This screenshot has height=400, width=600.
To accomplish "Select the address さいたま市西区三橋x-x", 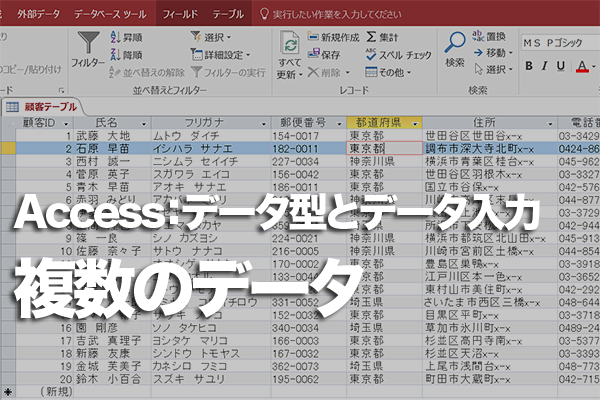I will [490, 302].
